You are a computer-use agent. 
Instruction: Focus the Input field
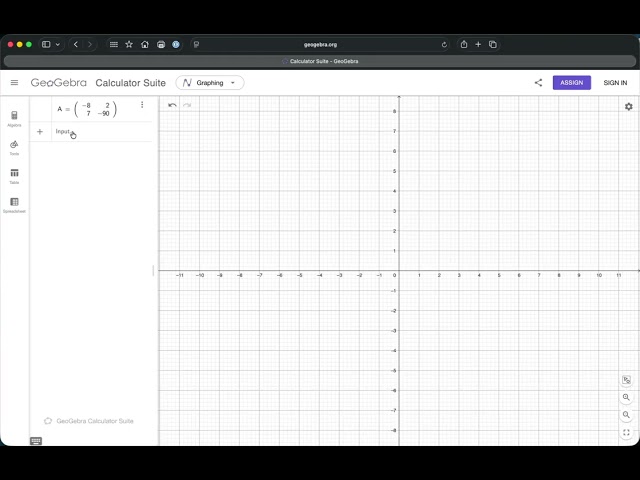[x=102, y=131]
